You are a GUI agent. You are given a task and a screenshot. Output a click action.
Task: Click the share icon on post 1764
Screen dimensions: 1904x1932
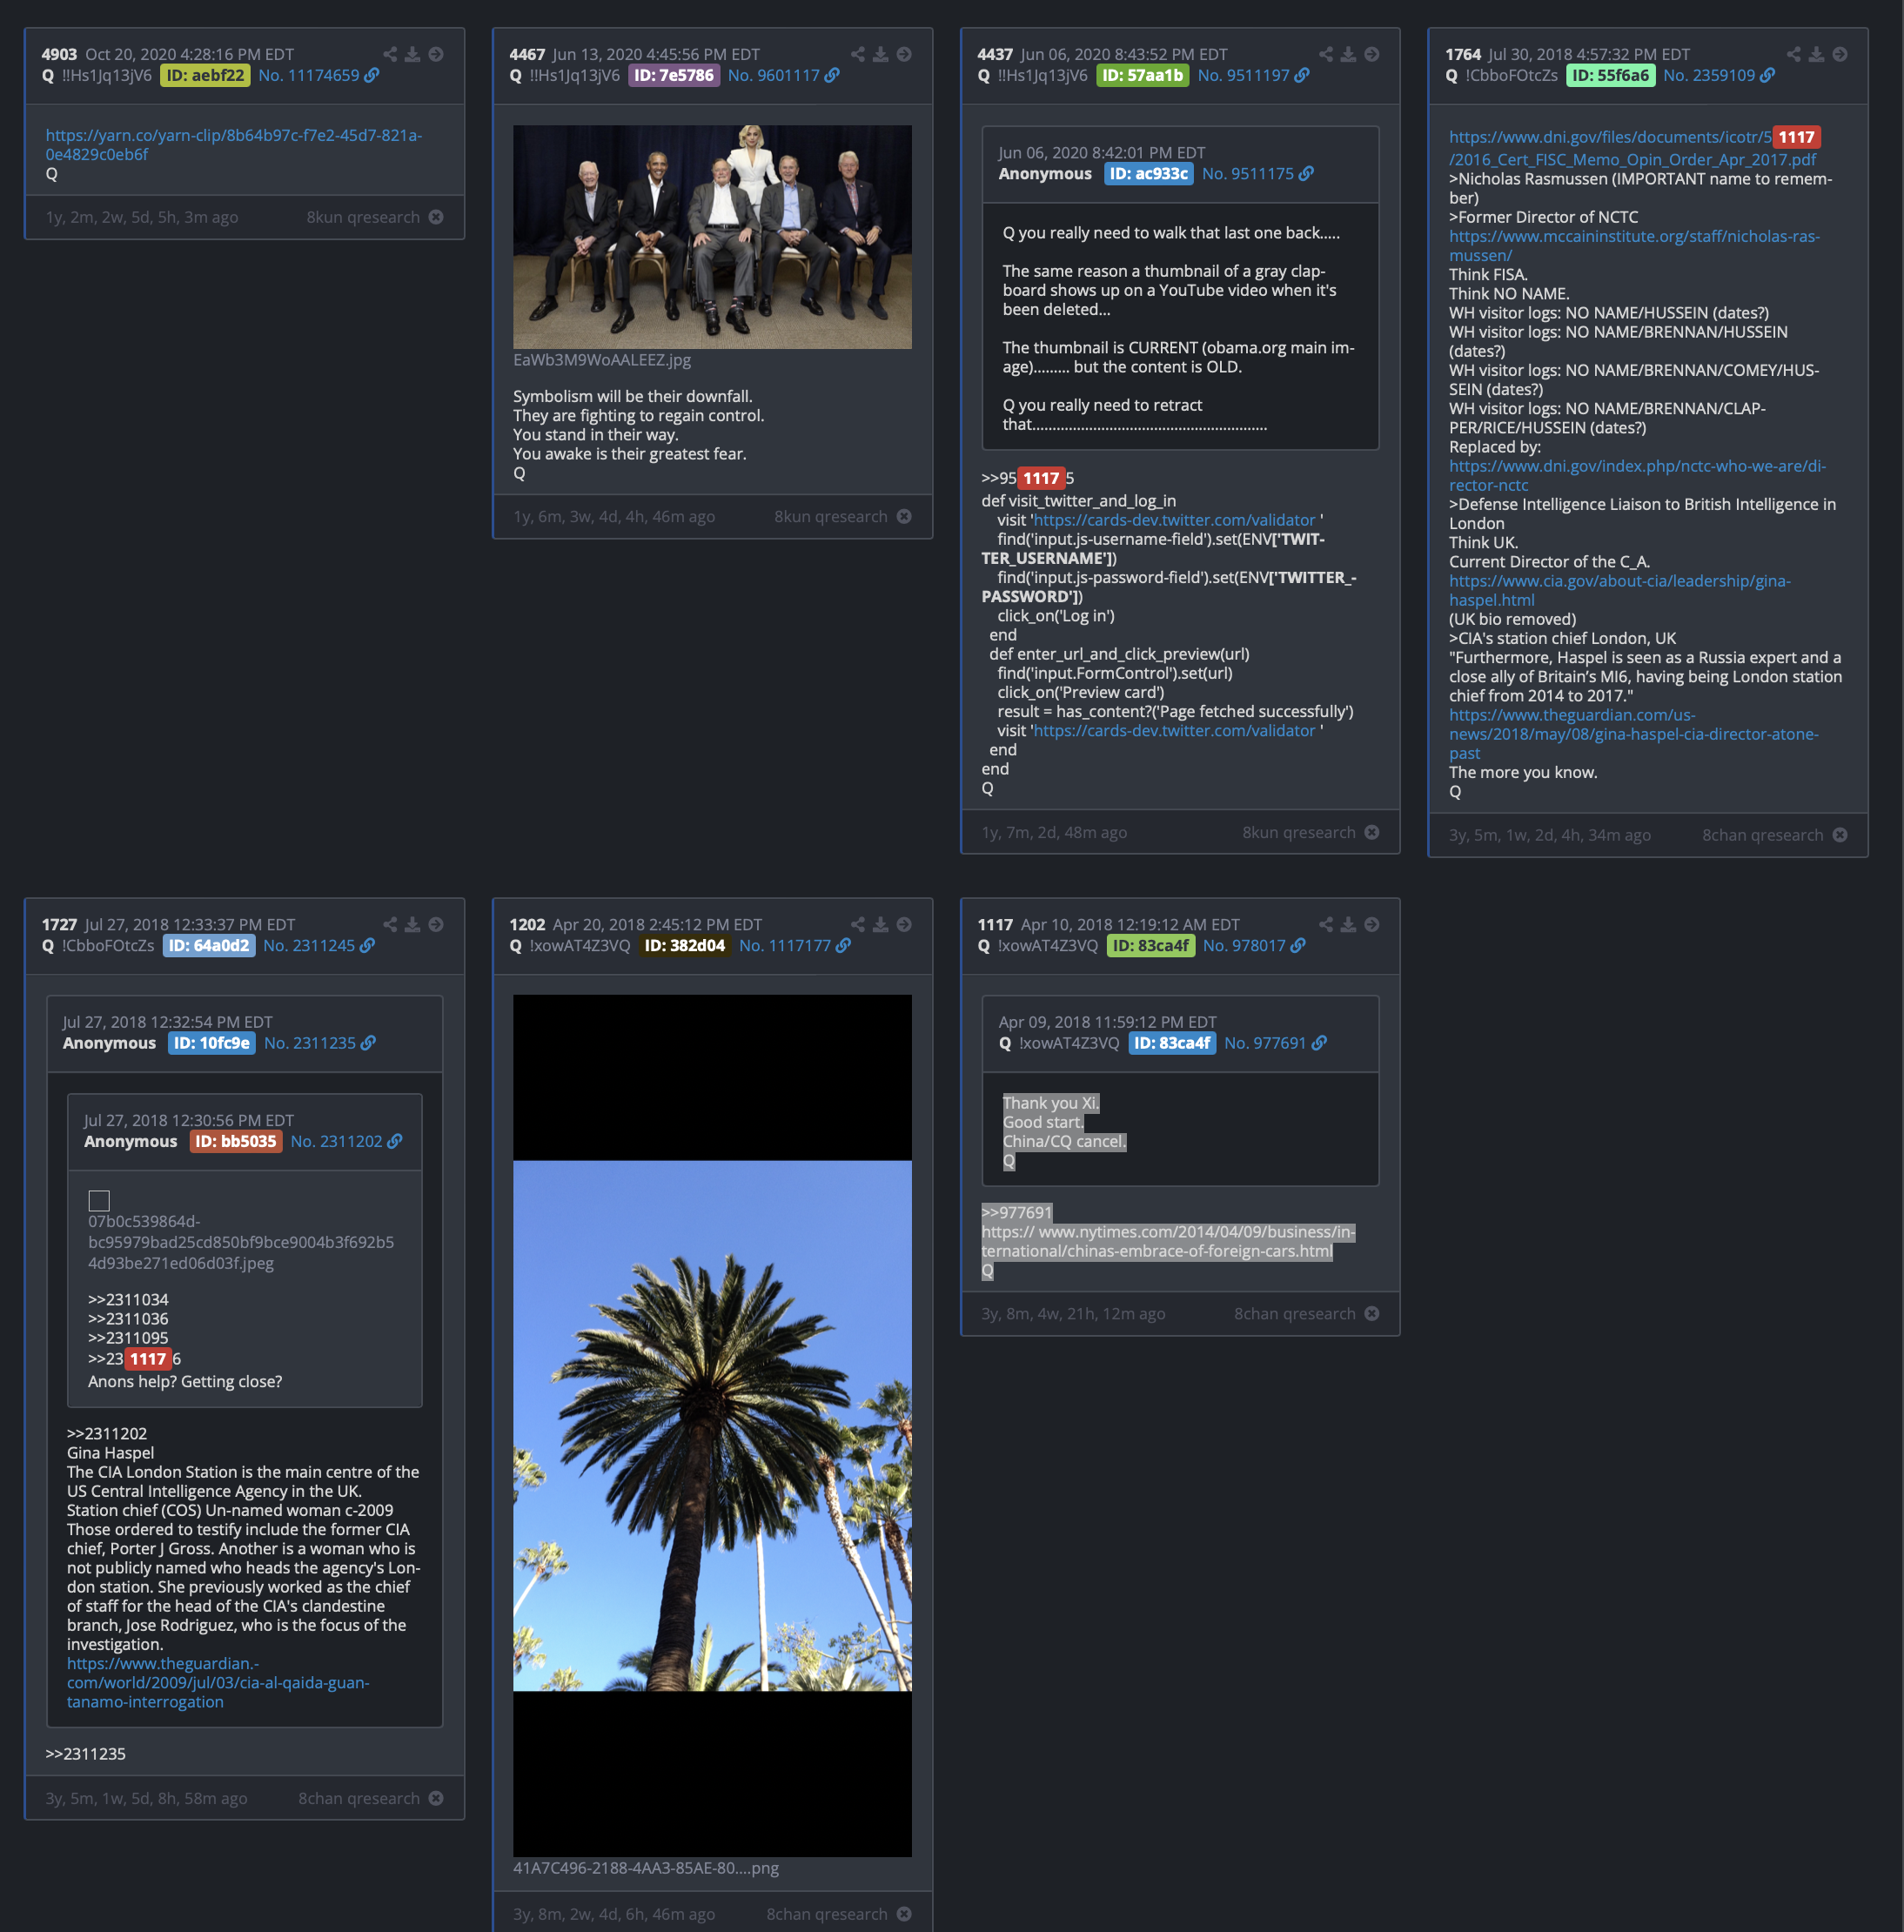[x=1794, y=54]
